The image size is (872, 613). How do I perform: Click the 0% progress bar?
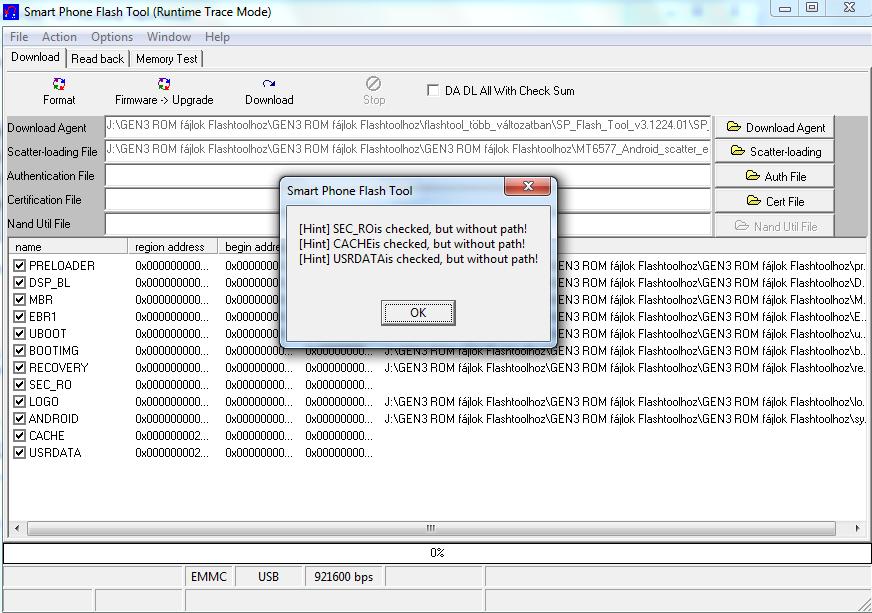[437, 553]
